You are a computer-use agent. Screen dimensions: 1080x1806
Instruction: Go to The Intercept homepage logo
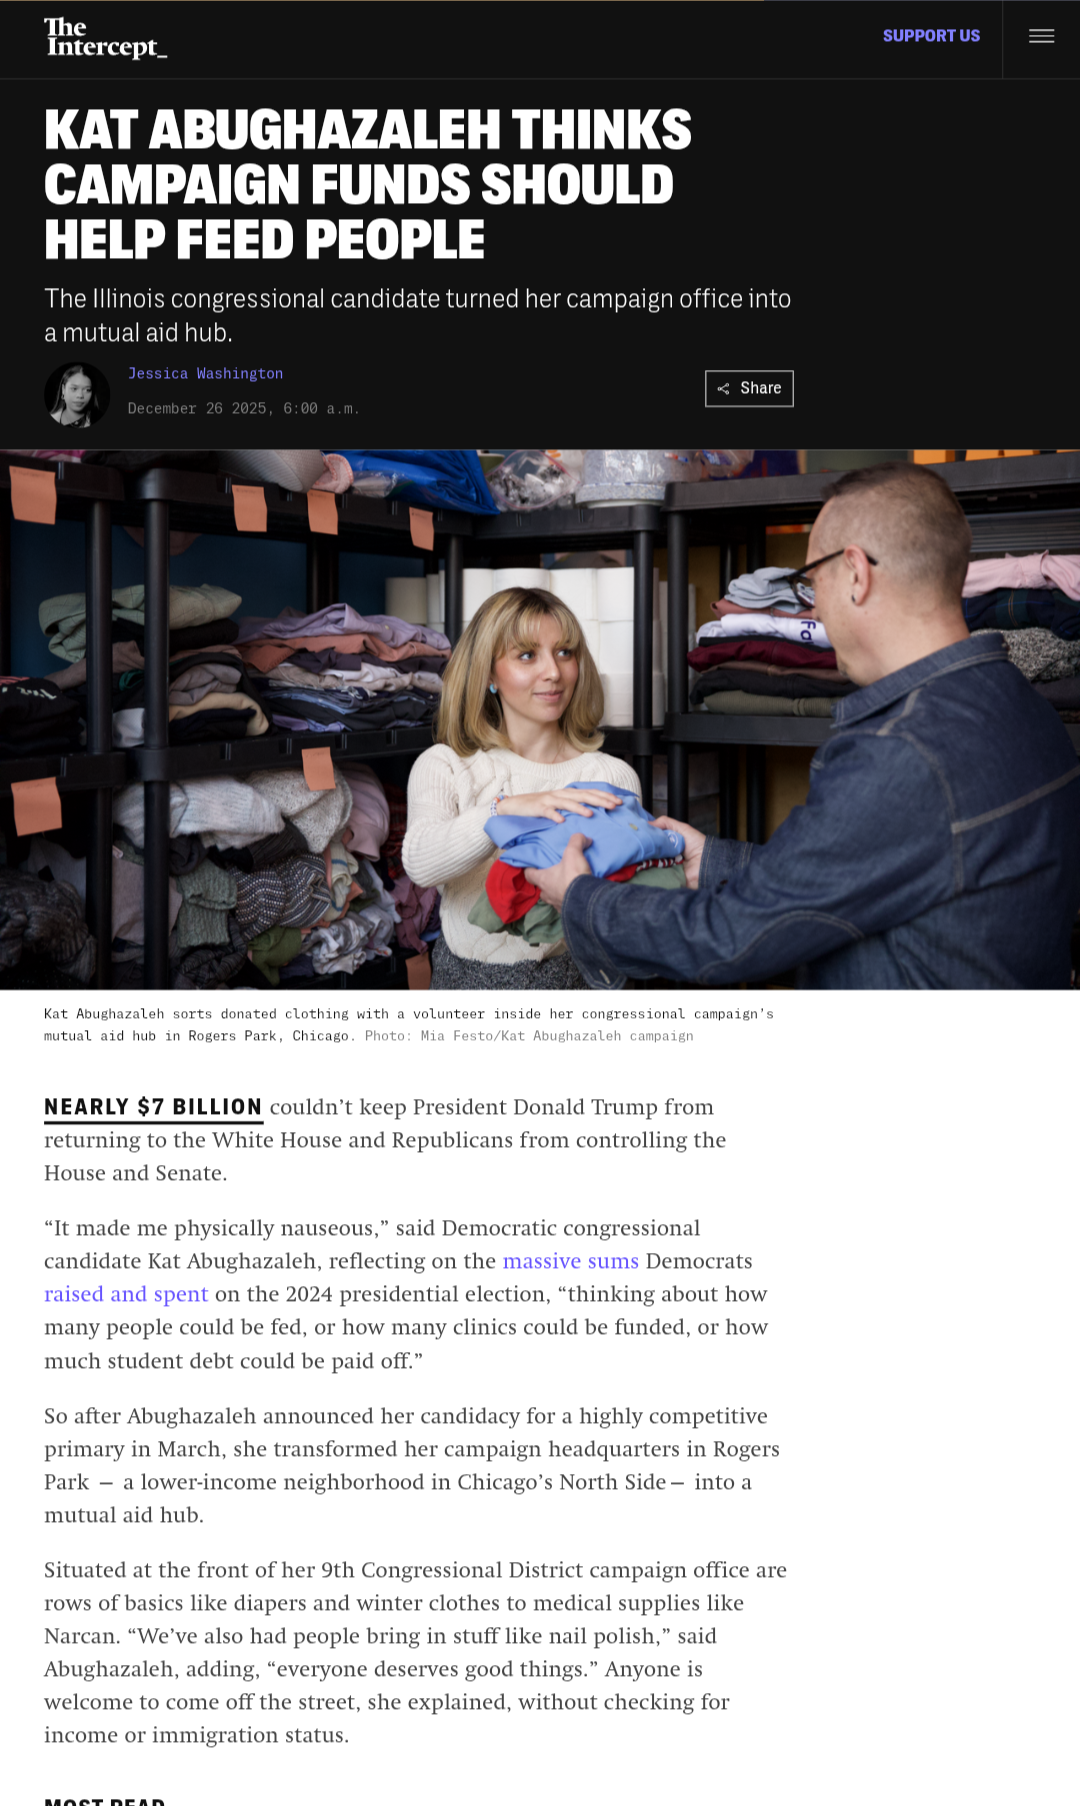click(x=105, y=38)
